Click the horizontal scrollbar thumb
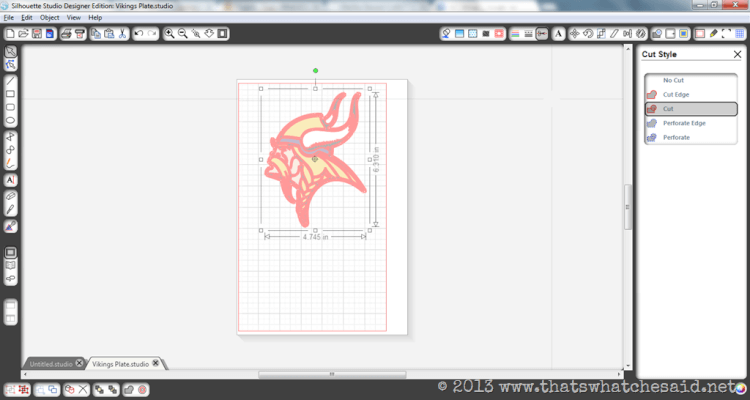Screen dimensions: 750x400 [332, 374]
